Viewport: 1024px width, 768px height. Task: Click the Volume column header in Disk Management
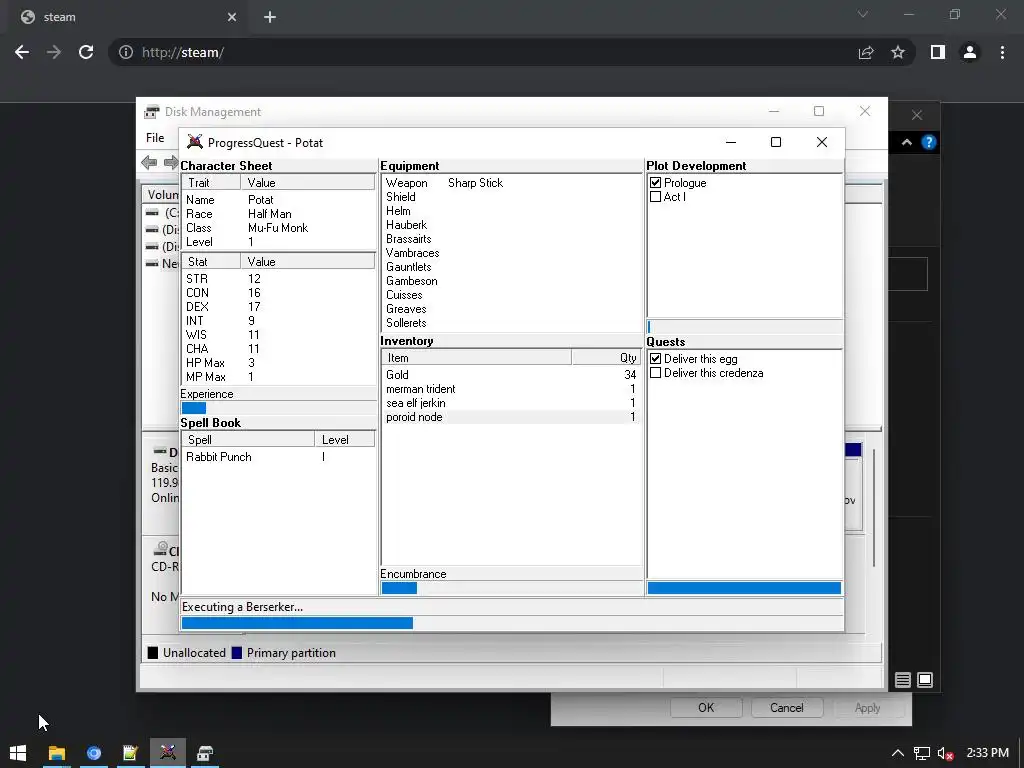click(162, 195)
